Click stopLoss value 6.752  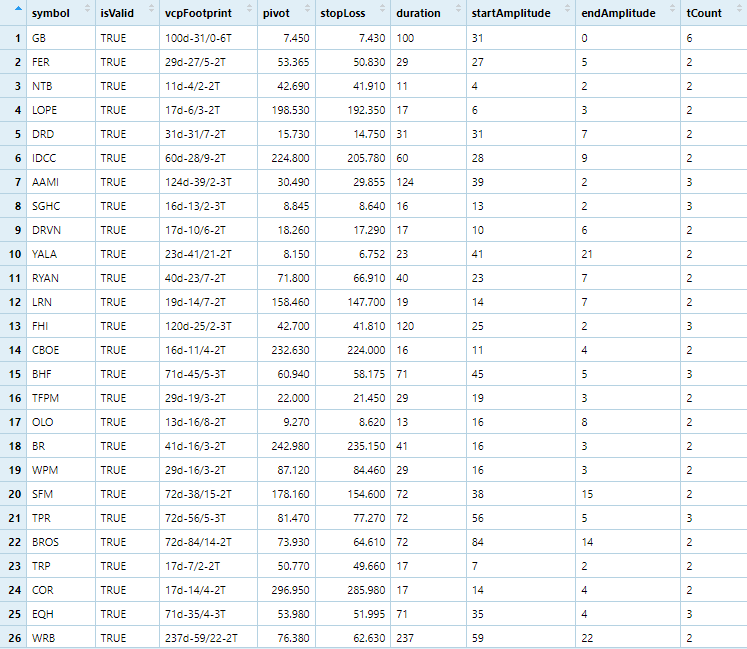(353, 254)
